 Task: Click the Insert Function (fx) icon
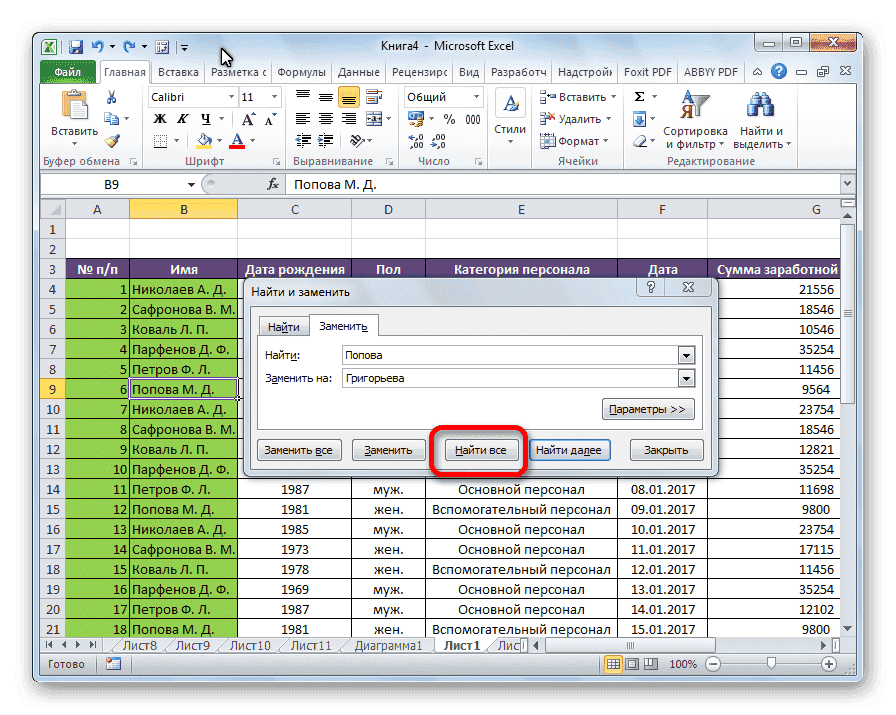[x=274, y=184]
